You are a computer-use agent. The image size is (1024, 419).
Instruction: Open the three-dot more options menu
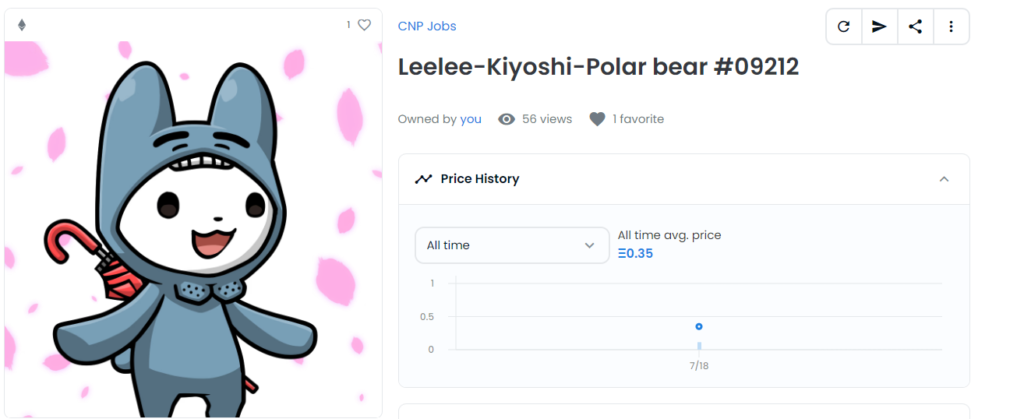(952, 27)
